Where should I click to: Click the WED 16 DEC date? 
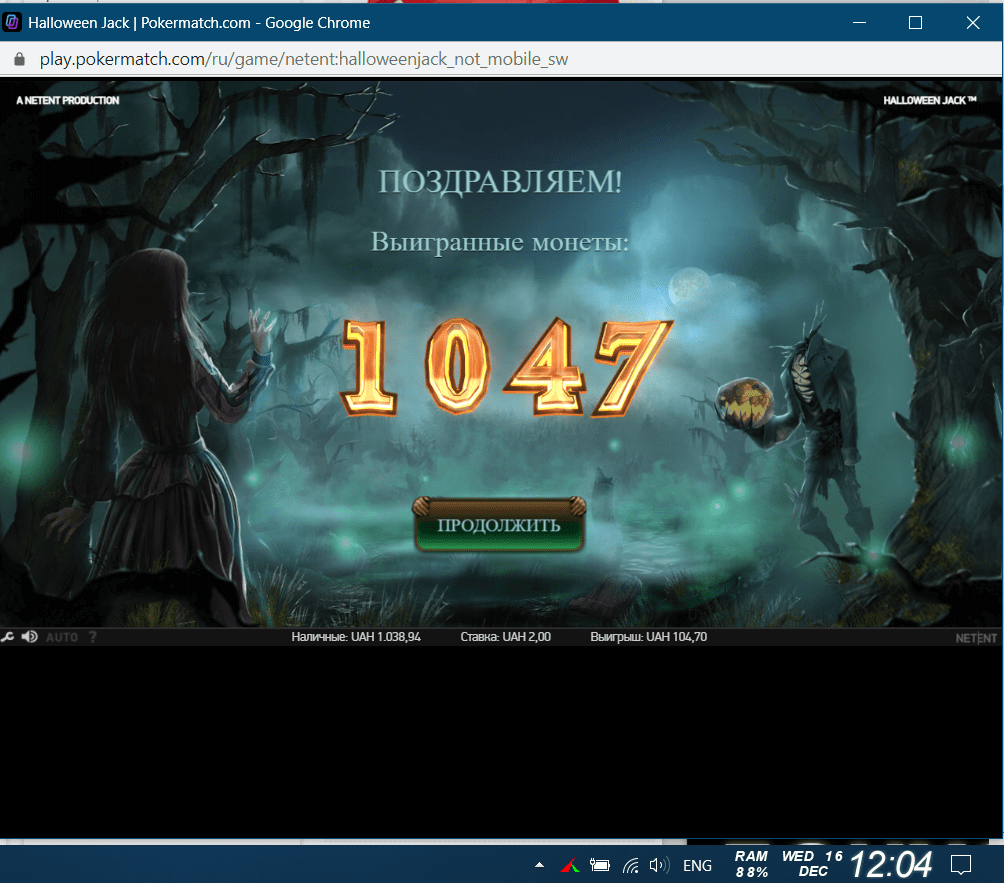[813, 864]
